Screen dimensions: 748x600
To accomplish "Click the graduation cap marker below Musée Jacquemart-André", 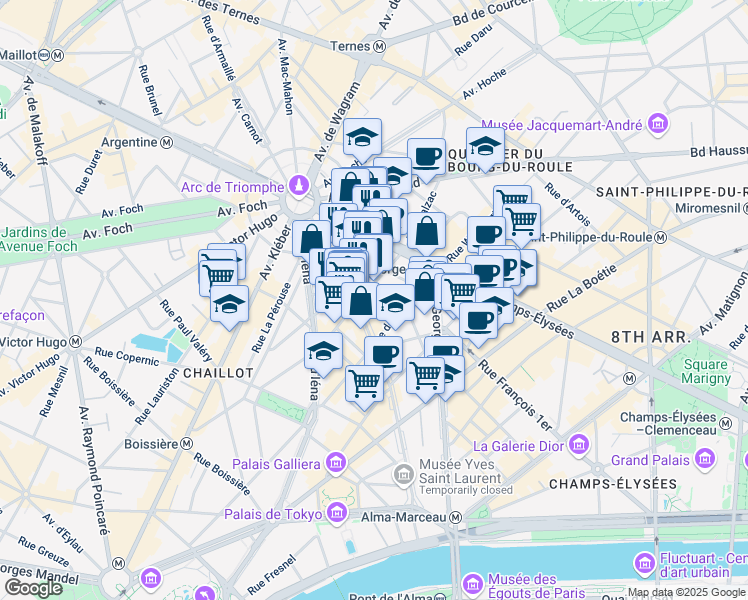I will click(x=485, y=148).
